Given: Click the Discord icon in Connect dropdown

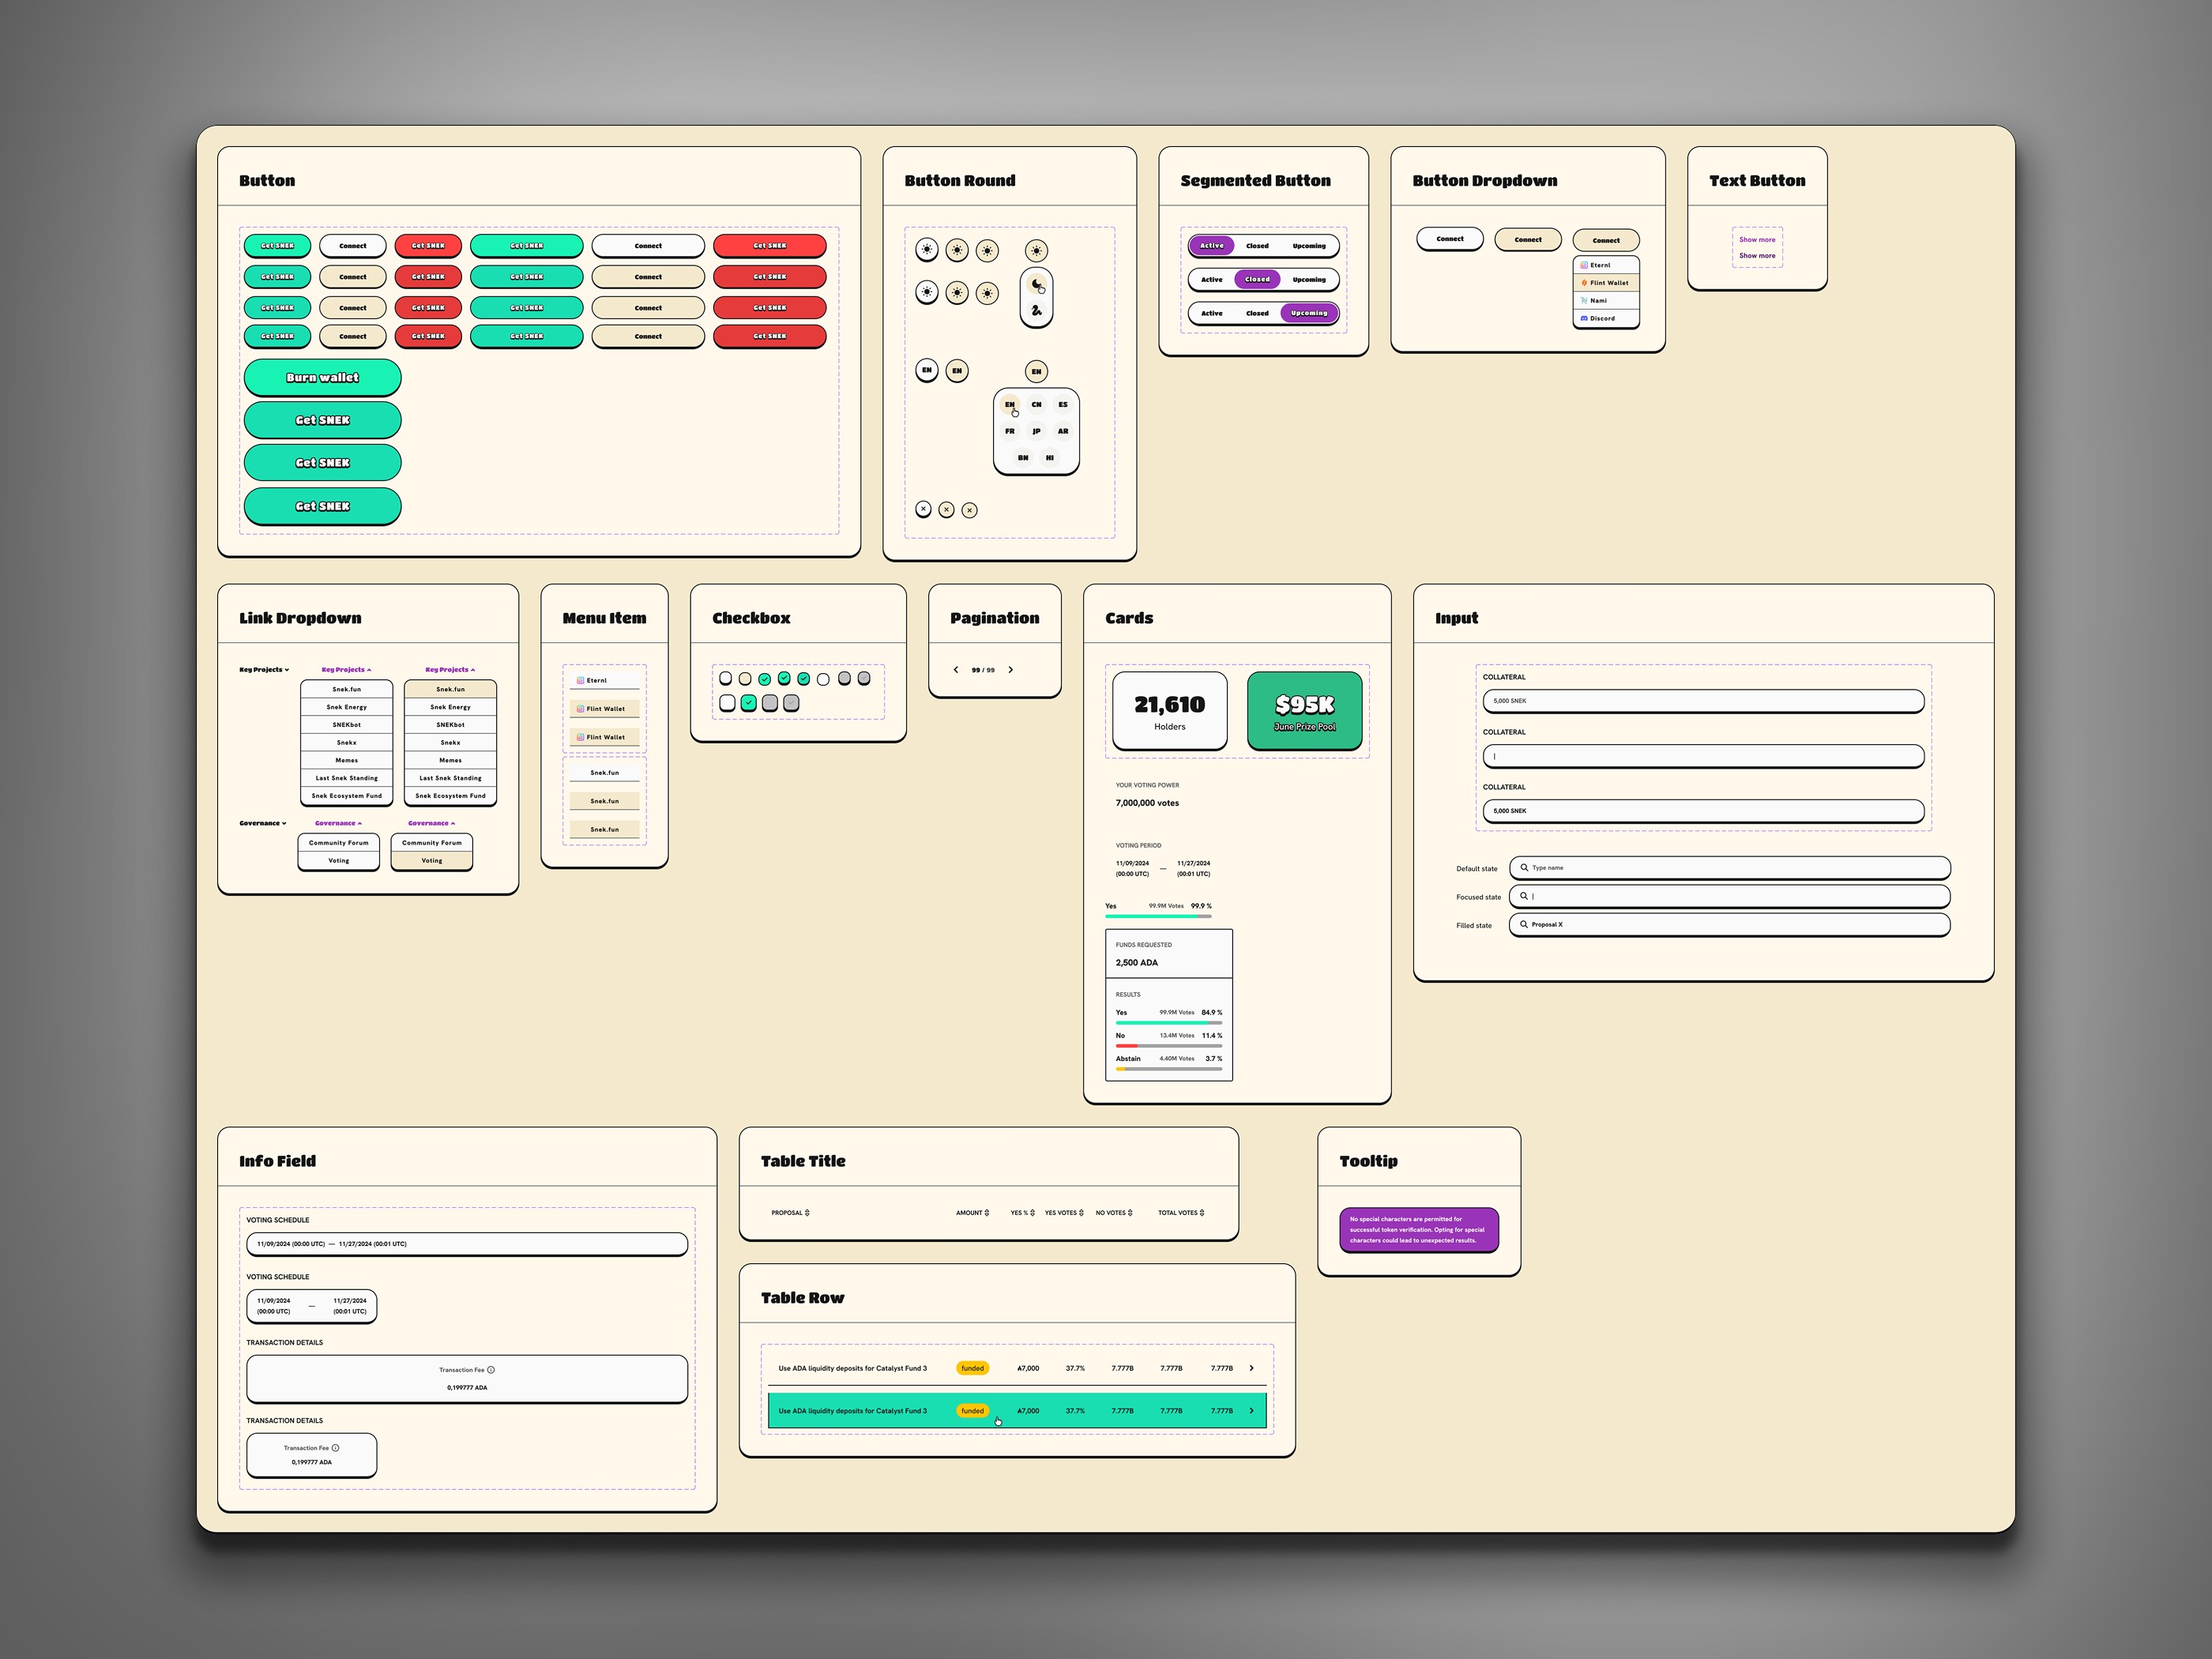Looking at the screenshot, I should coord(1584,318).
